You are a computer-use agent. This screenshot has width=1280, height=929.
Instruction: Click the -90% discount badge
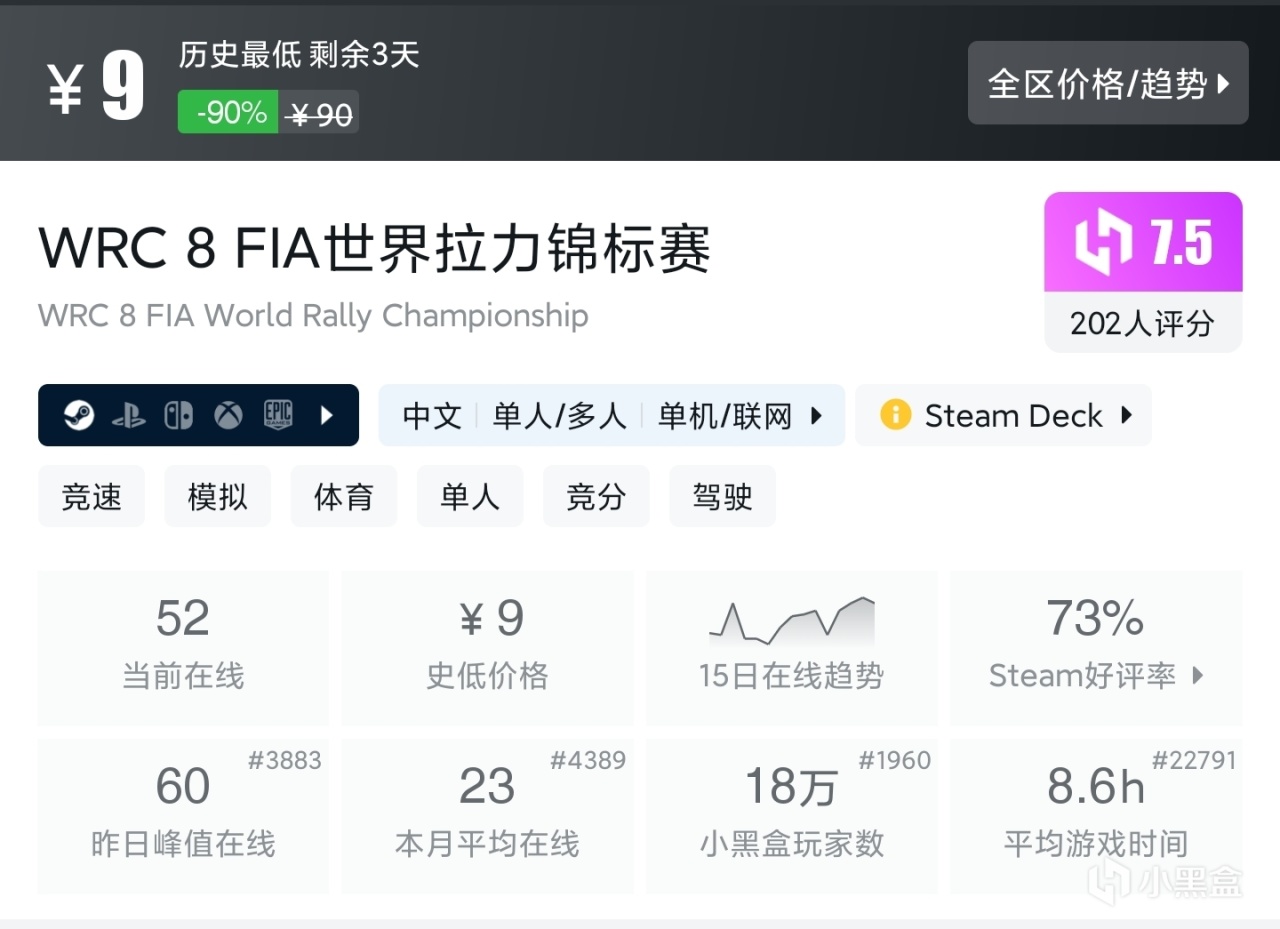click(228, 112)
